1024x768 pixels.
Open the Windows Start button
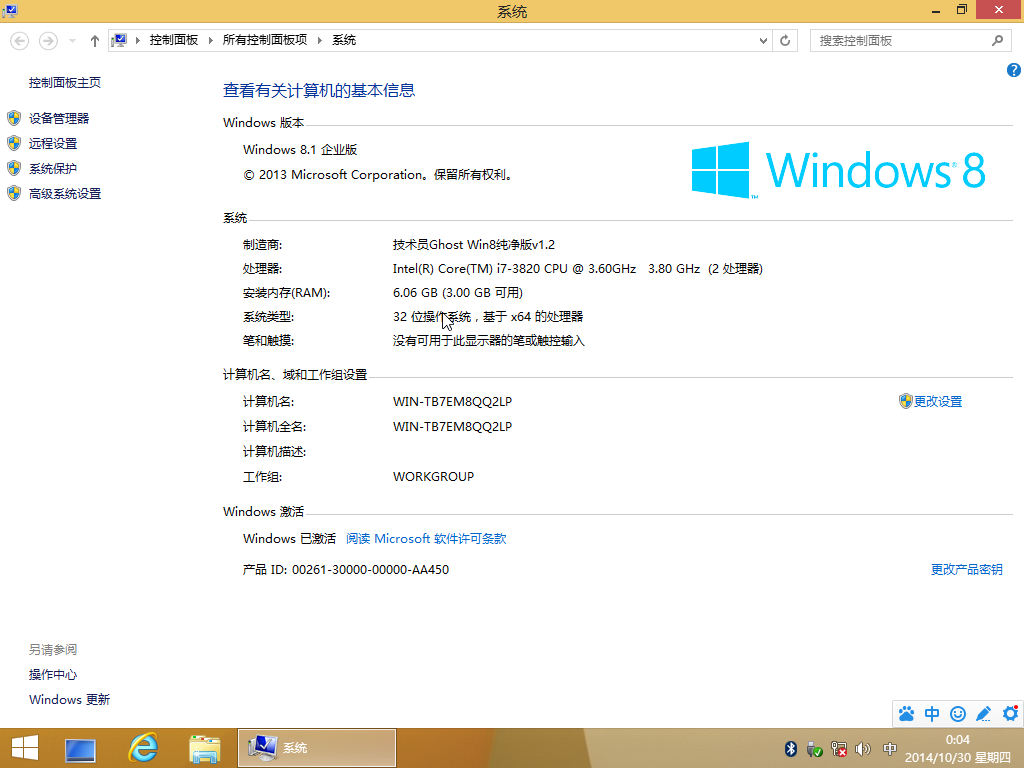[25, 748]
